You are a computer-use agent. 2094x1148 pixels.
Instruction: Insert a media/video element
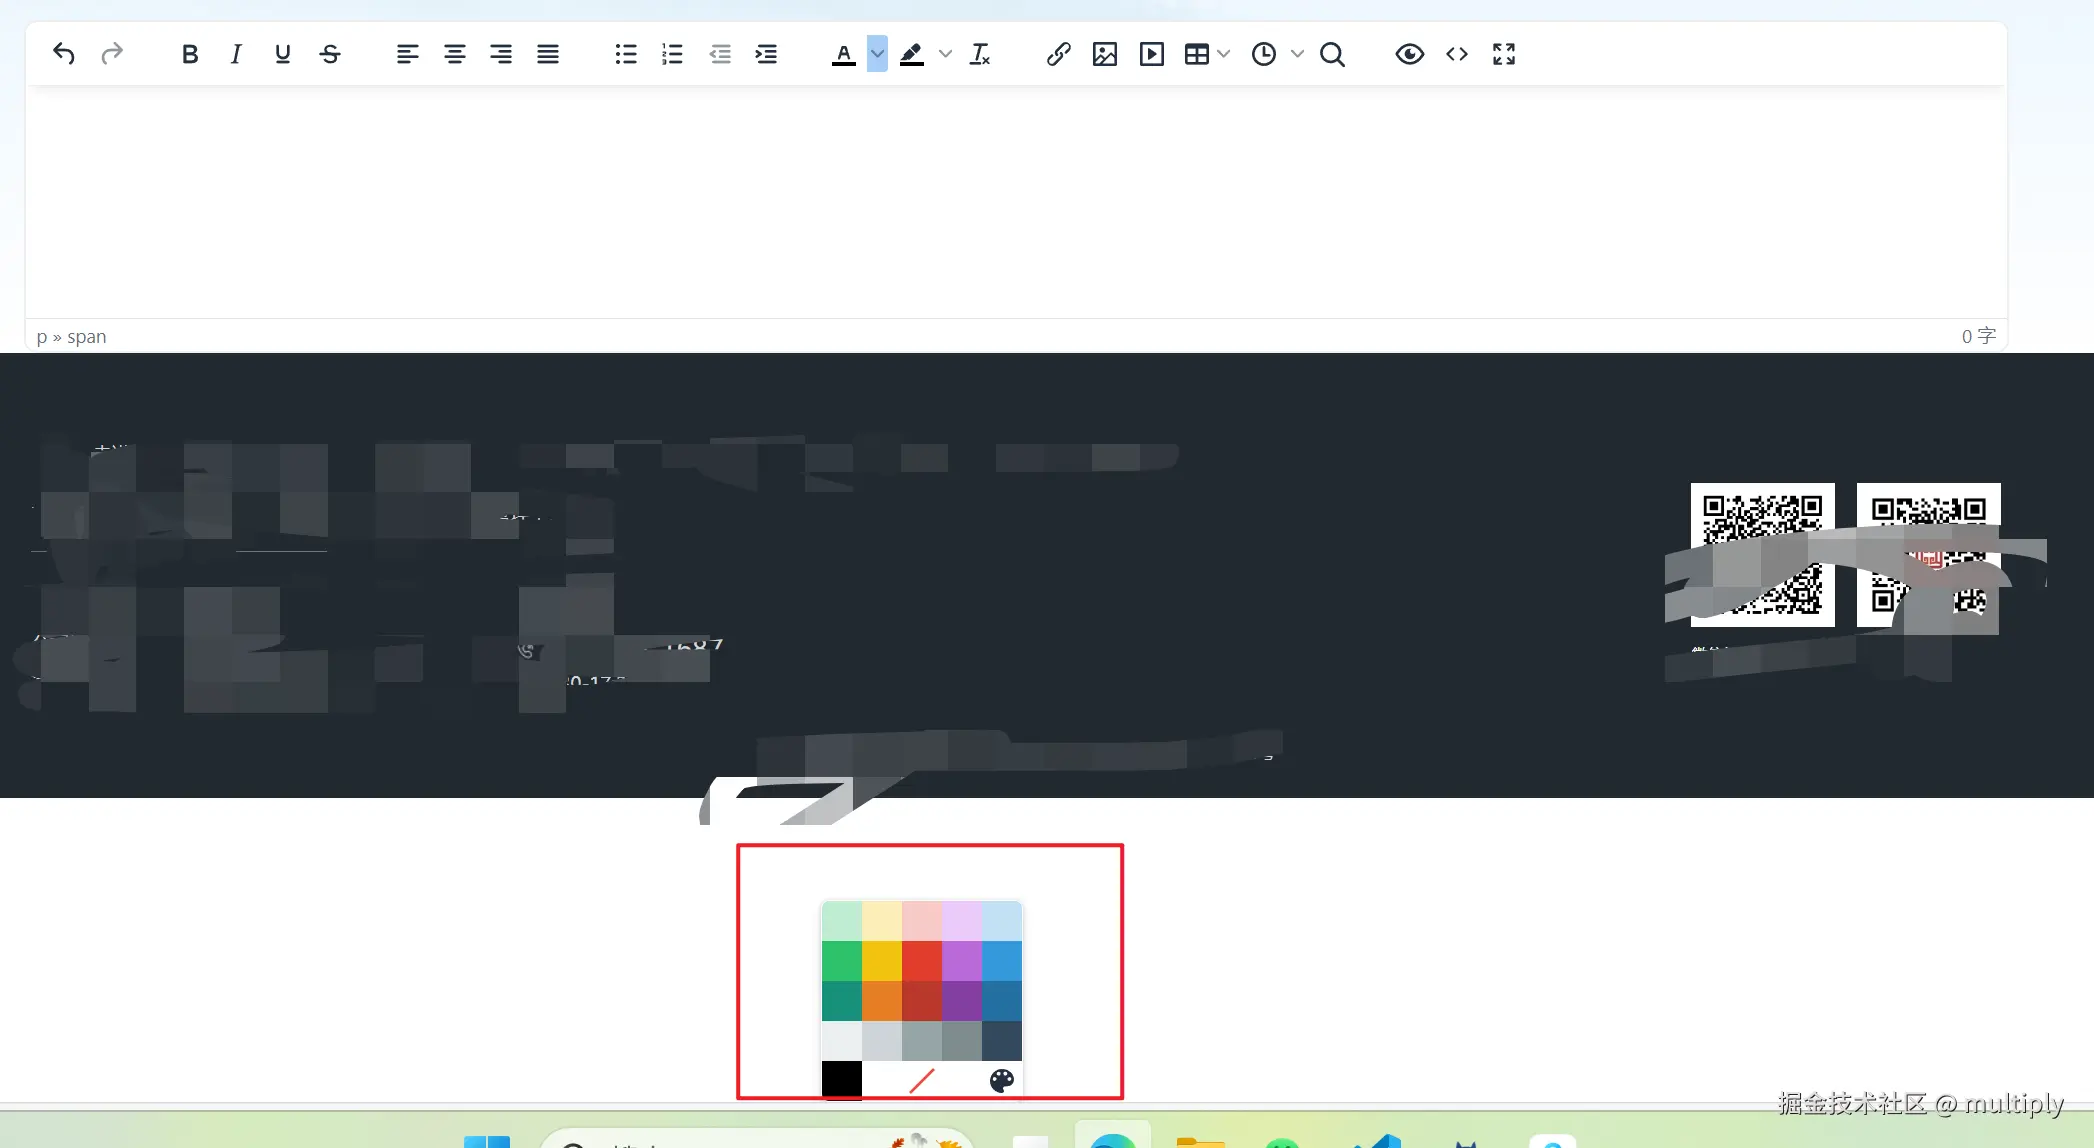pyautogui.click(x=1151, y=54)
